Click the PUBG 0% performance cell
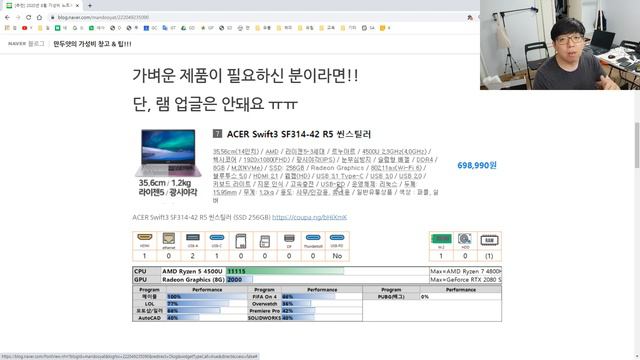640x360 pixels. click(x=460, y=297)
